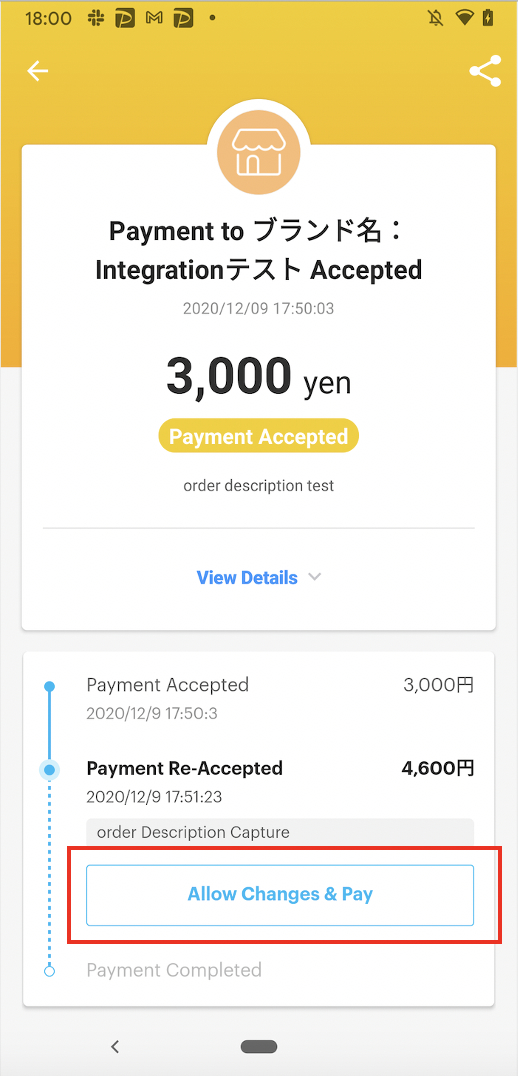
Task: Tap the first PayPay notification icon
Action: [x=125, y=19]
